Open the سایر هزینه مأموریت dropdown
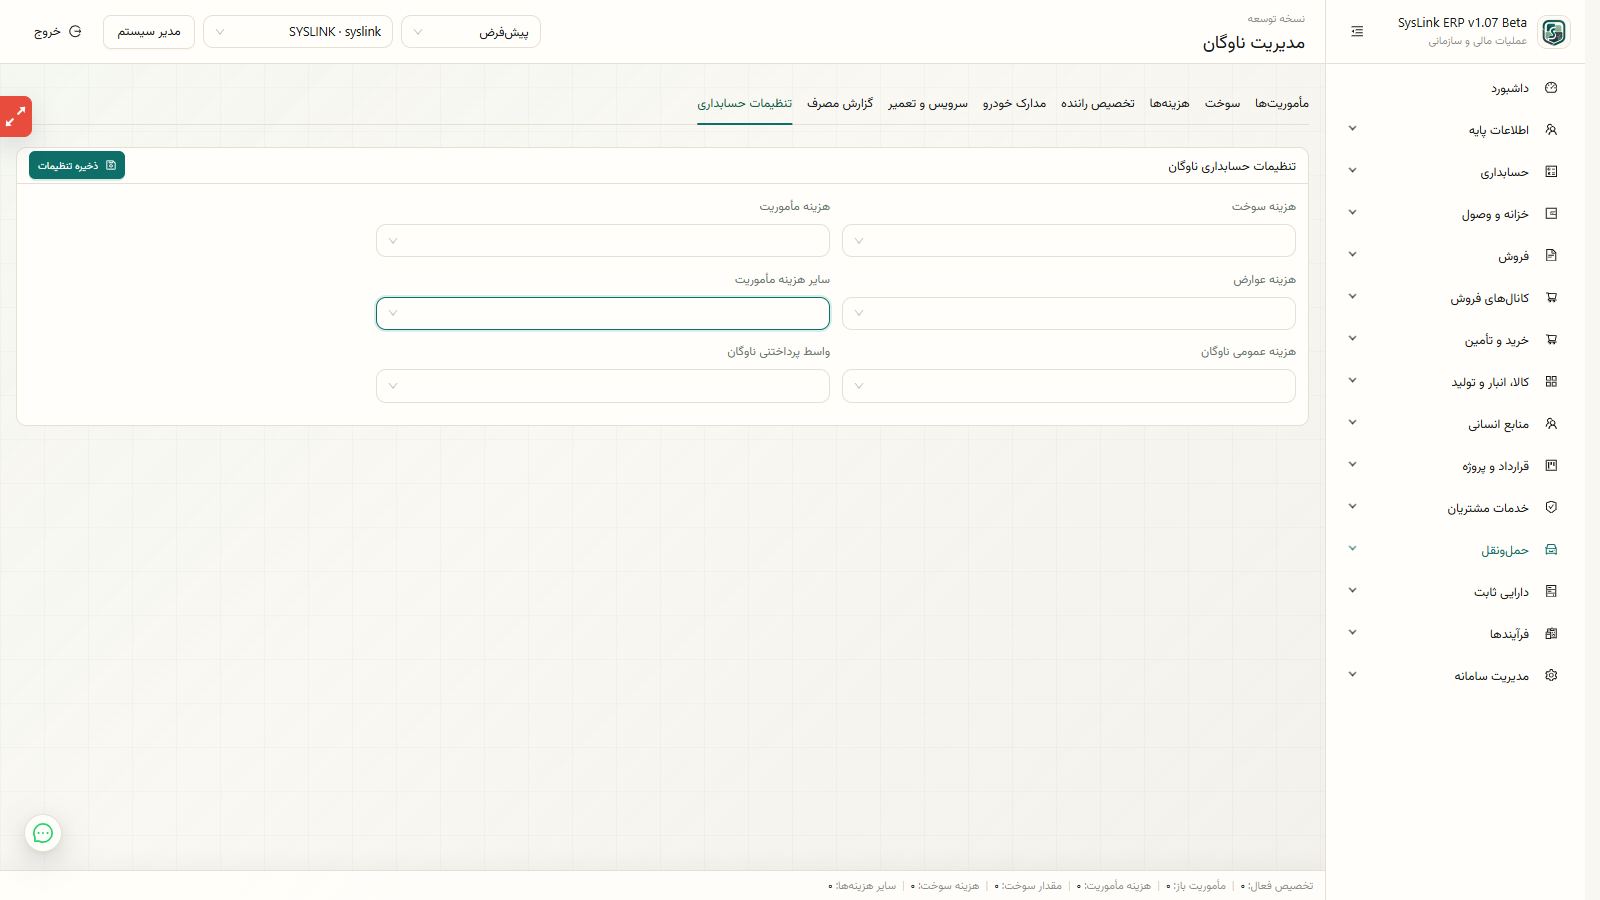The image size is (1600, 900). 603,313
